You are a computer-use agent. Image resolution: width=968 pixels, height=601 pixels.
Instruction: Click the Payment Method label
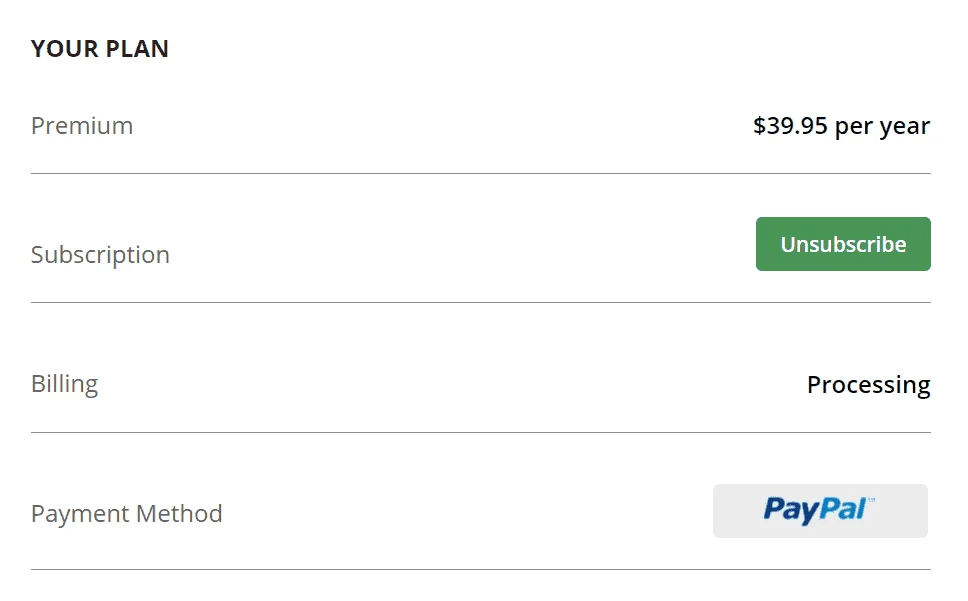pyautogui.click(x=127, y=513)
